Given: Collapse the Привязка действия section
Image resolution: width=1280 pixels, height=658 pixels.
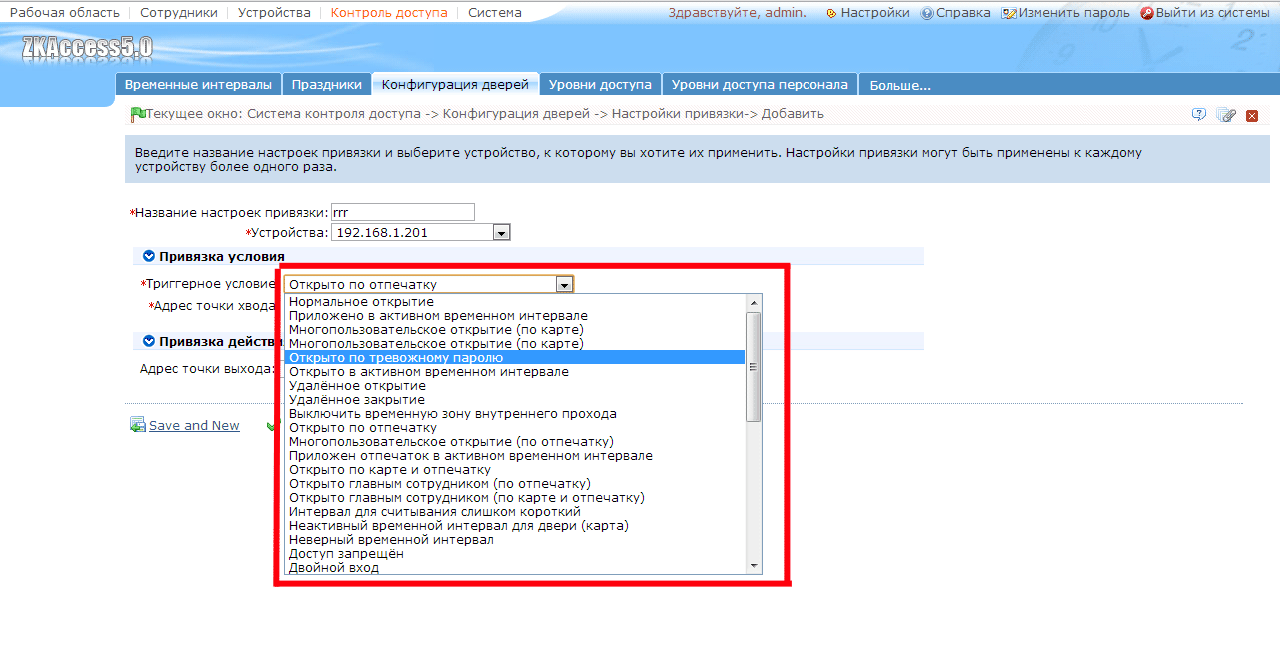Looking at the screenshot, I should [149, 341].
